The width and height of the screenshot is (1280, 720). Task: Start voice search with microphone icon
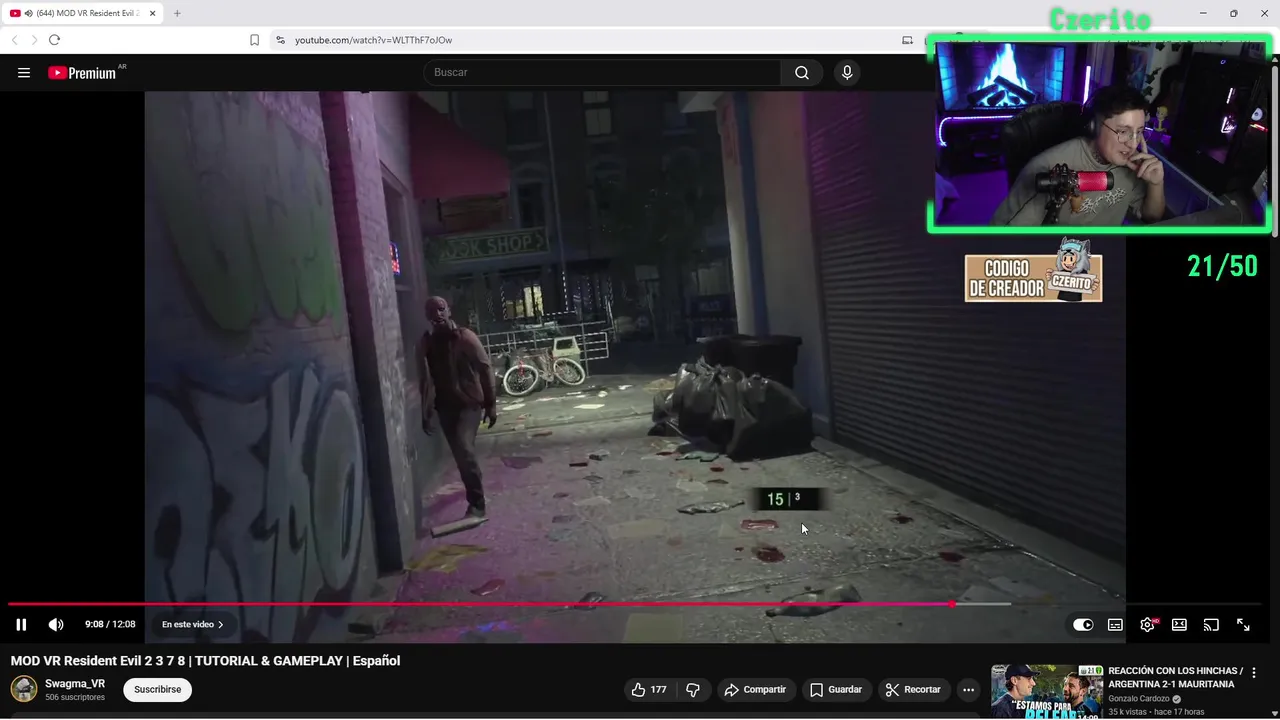[x=847, y=72]
